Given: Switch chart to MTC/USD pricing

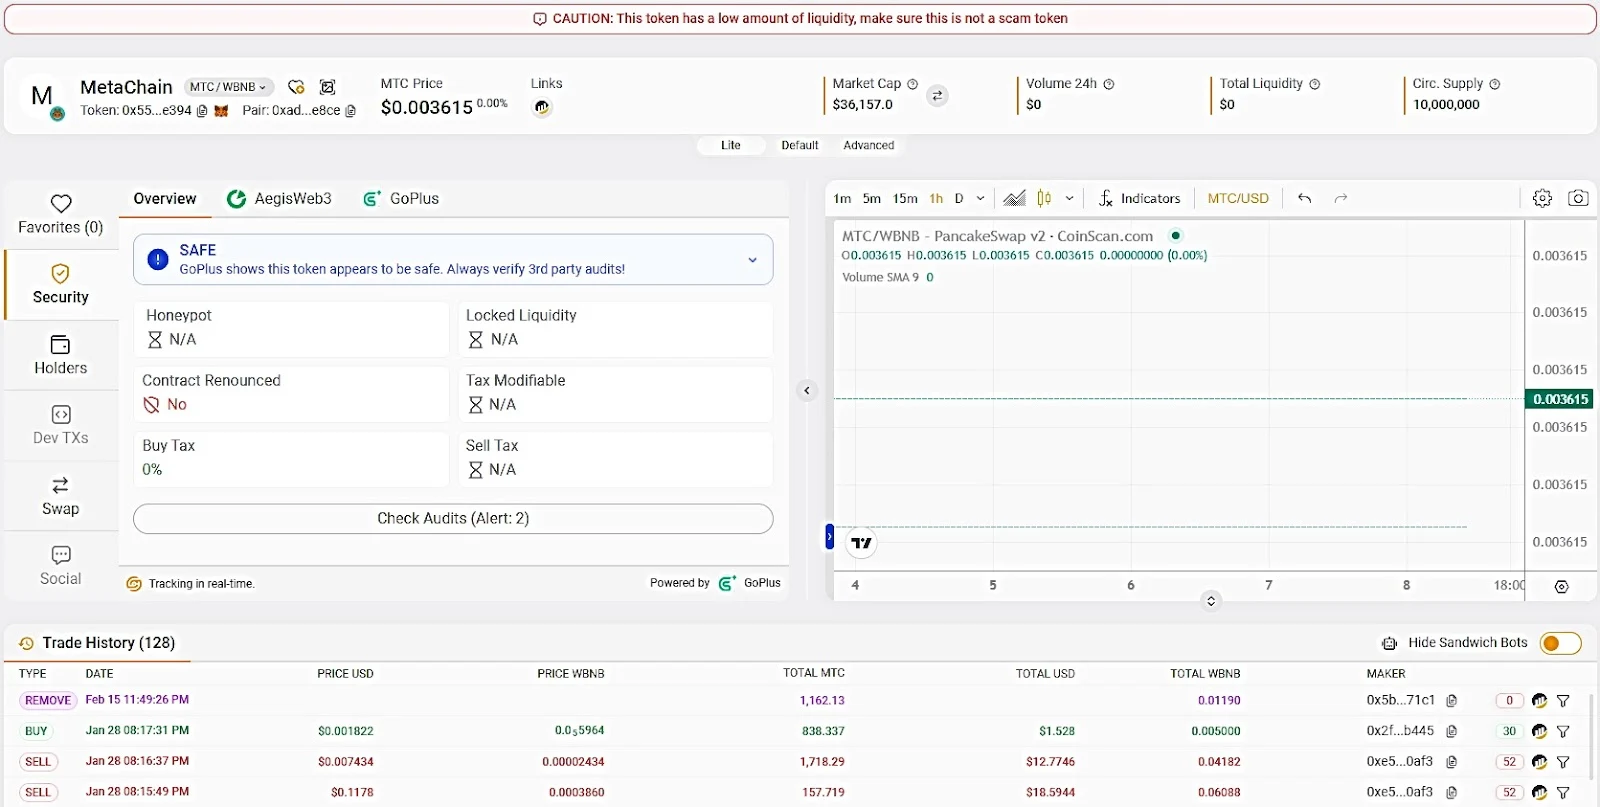Looking at the screenshot, I should pos(1238,198).
